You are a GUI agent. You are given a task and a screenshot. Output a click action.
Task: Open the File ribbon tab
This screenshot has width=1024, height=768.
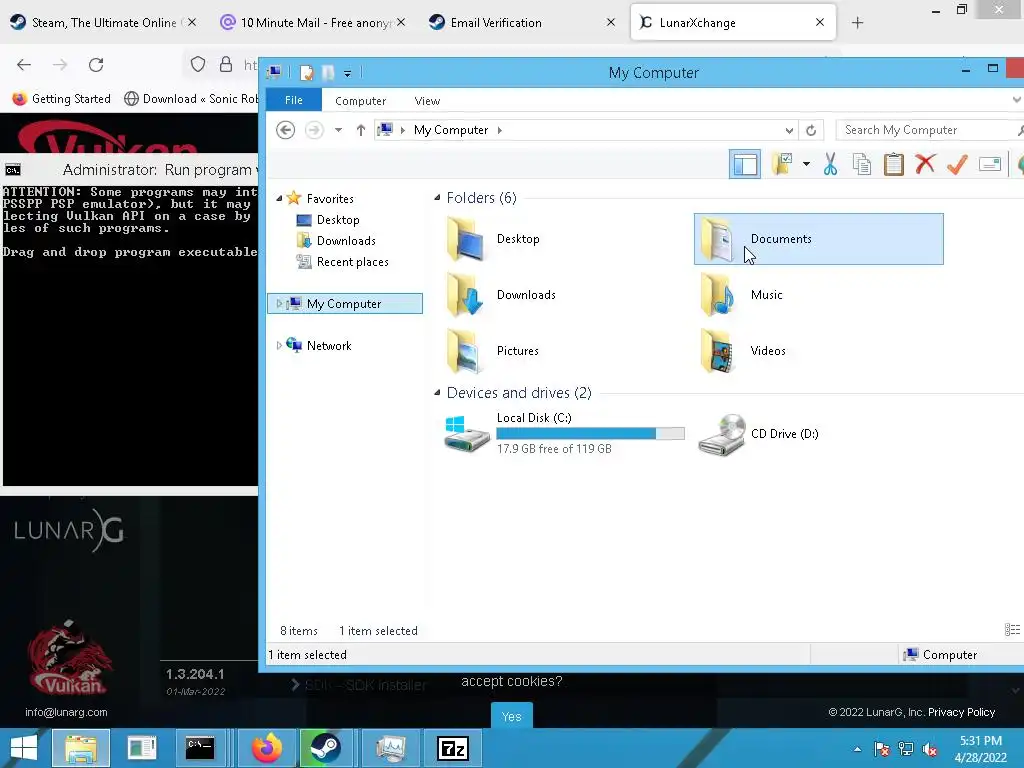294,101
